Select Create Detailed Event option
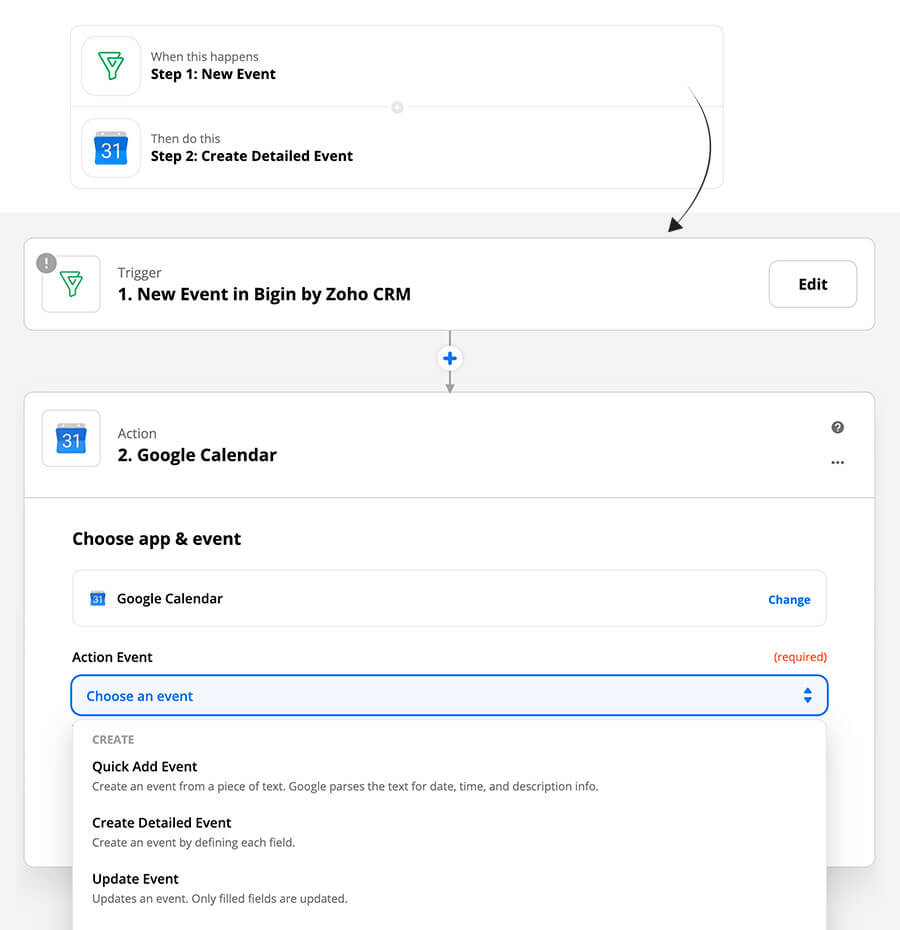900x930 pixels. (x=162, y=822)
